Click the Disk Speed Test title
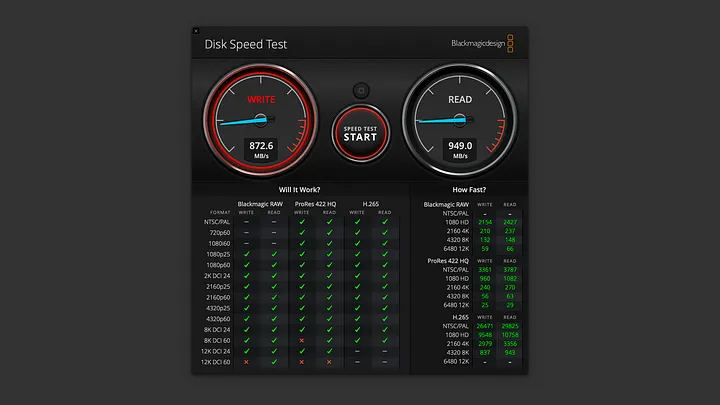 coord(246,44)
